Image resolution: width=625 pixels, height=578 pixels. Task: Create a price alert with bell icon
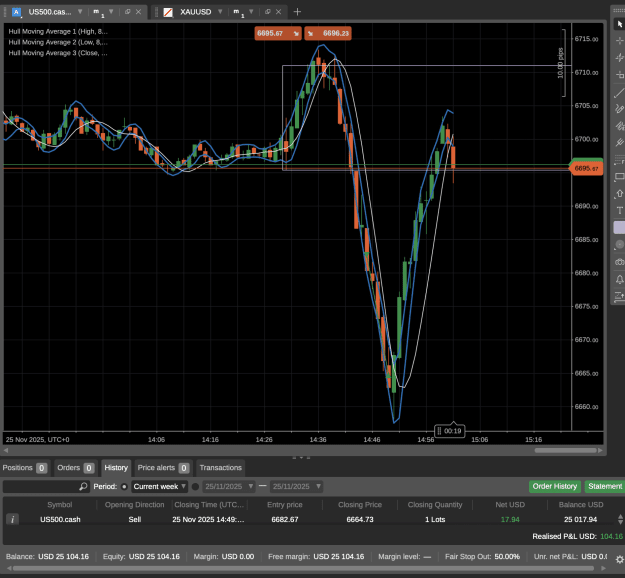[619, 279]
